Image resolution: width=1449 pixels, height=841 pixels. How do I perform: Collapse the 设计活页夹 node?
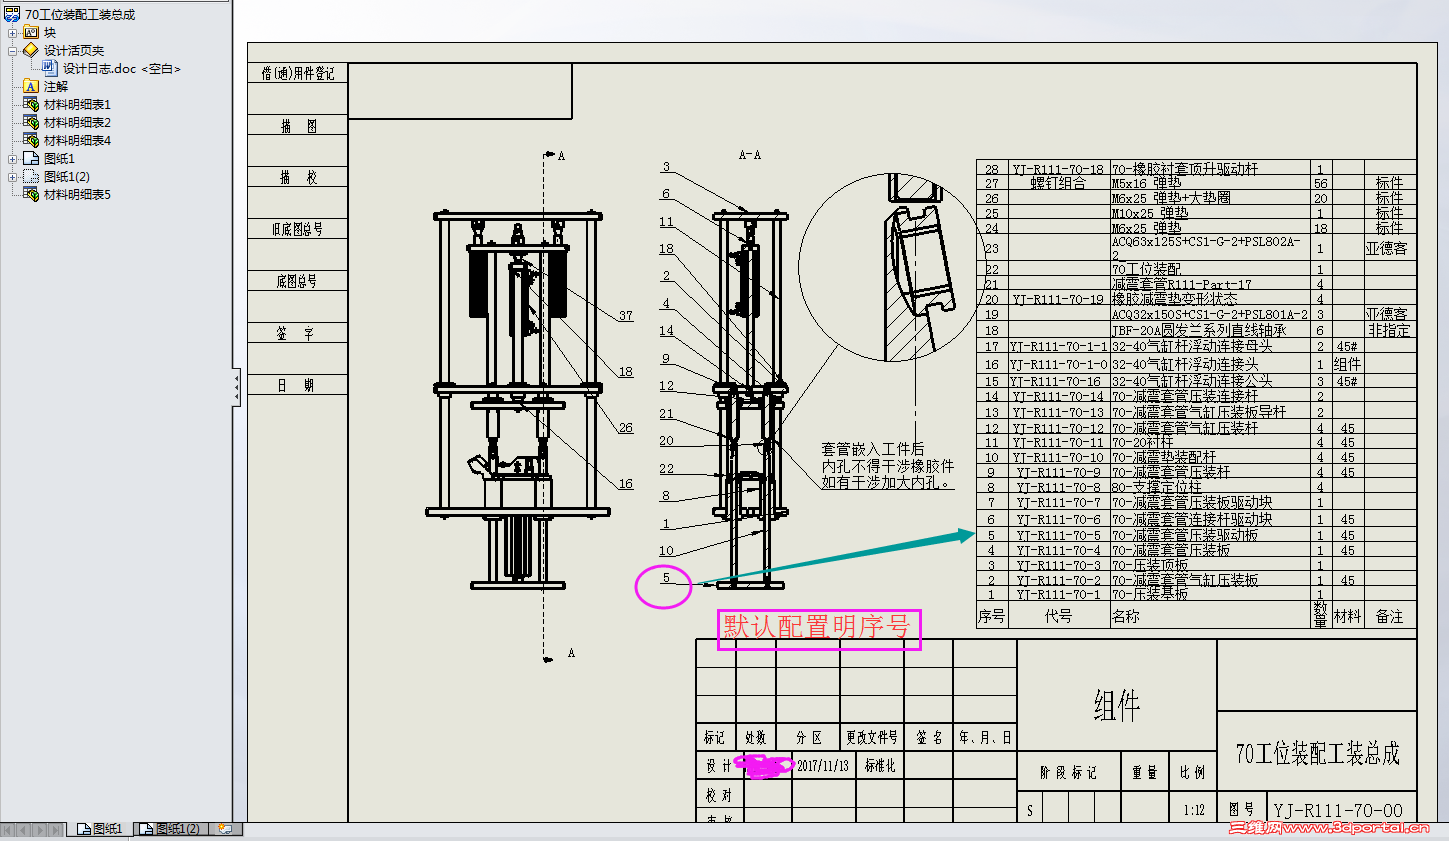pos(12,51)
